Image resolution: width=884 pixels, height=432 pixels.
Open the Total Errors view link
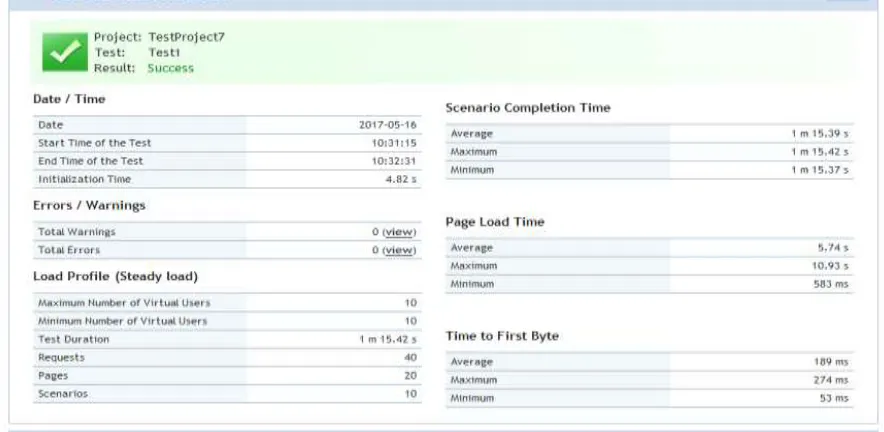[x=399, y=250]
